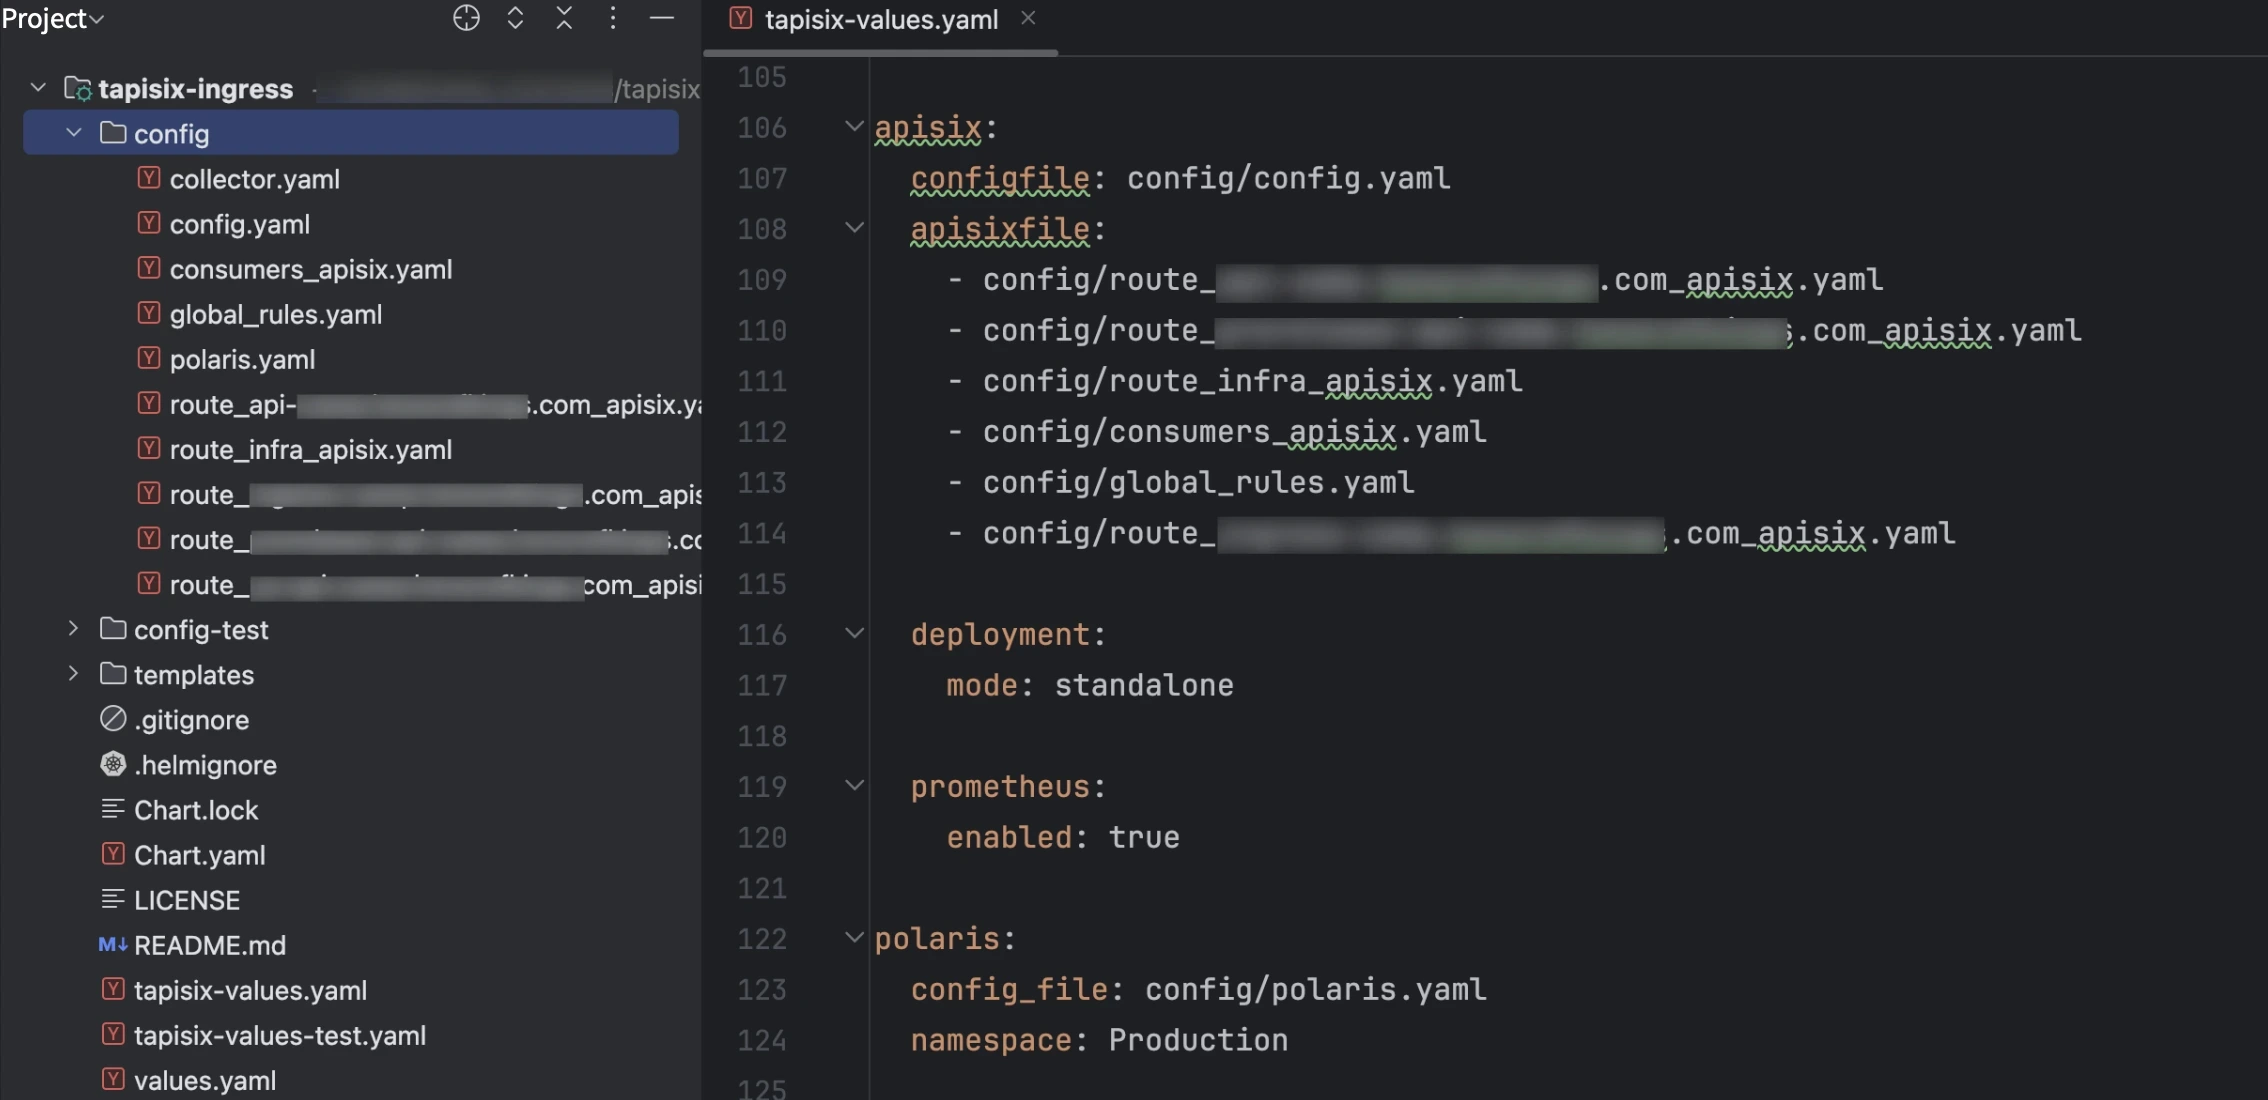
Task: Click the Markdown icon beside README.md
Action: 112,944
